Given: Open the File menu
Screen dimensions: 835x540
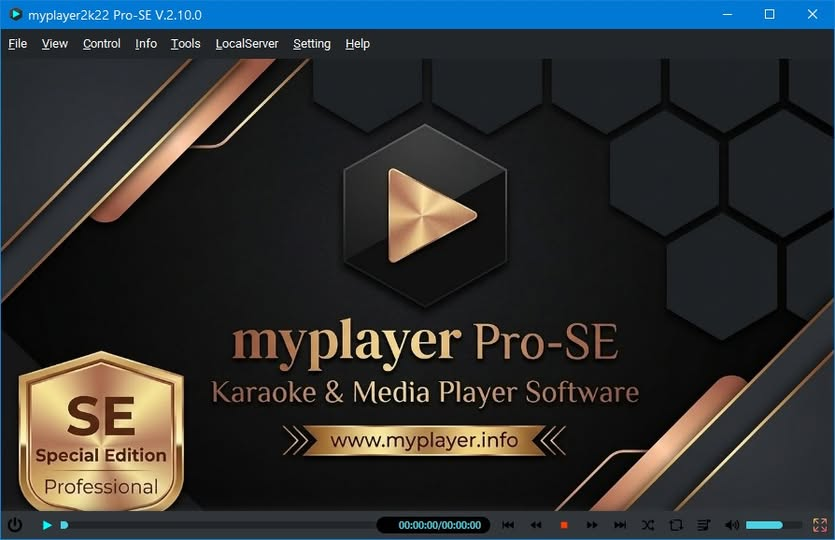Looking at the screenshot, I should [x=18, y=44].
